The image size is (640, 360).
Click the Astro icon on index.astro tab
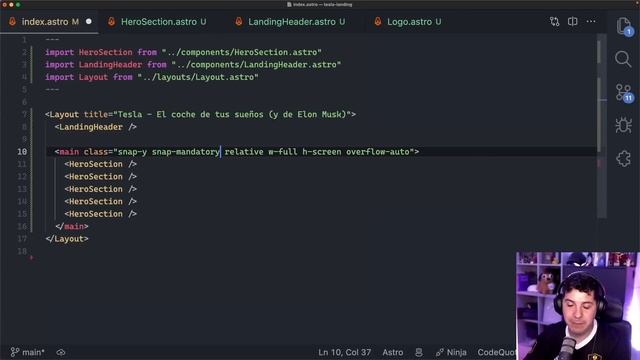click(13, 22)
